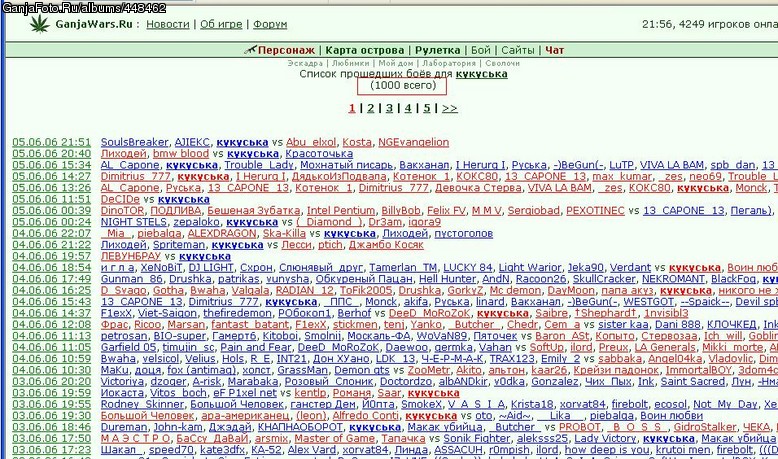
Task: Open the Новости link
Action: click(x=168, y=24)
